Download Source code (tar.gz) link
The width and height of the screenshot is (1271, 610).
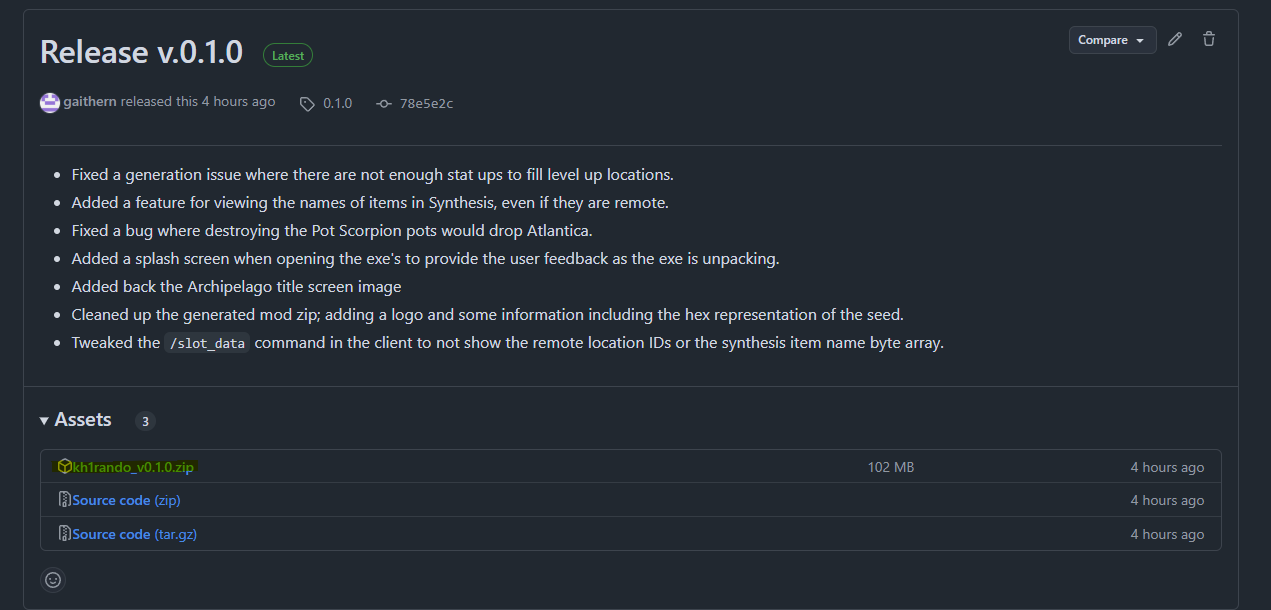(x=134, y=534)
